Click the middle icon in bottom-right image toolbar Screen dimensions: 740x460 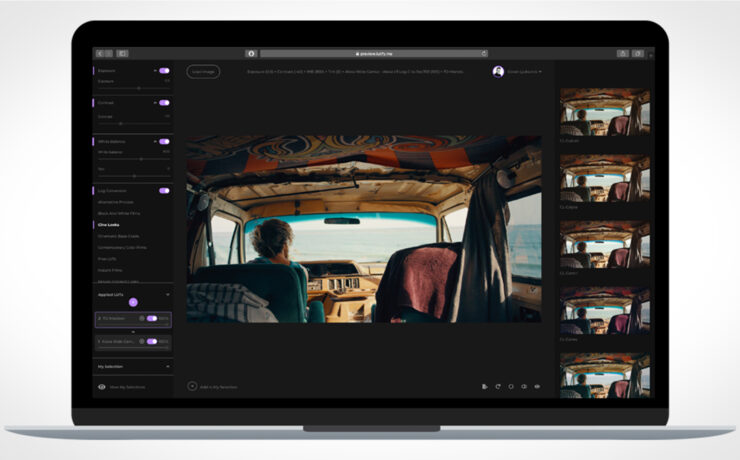[511, 386]
